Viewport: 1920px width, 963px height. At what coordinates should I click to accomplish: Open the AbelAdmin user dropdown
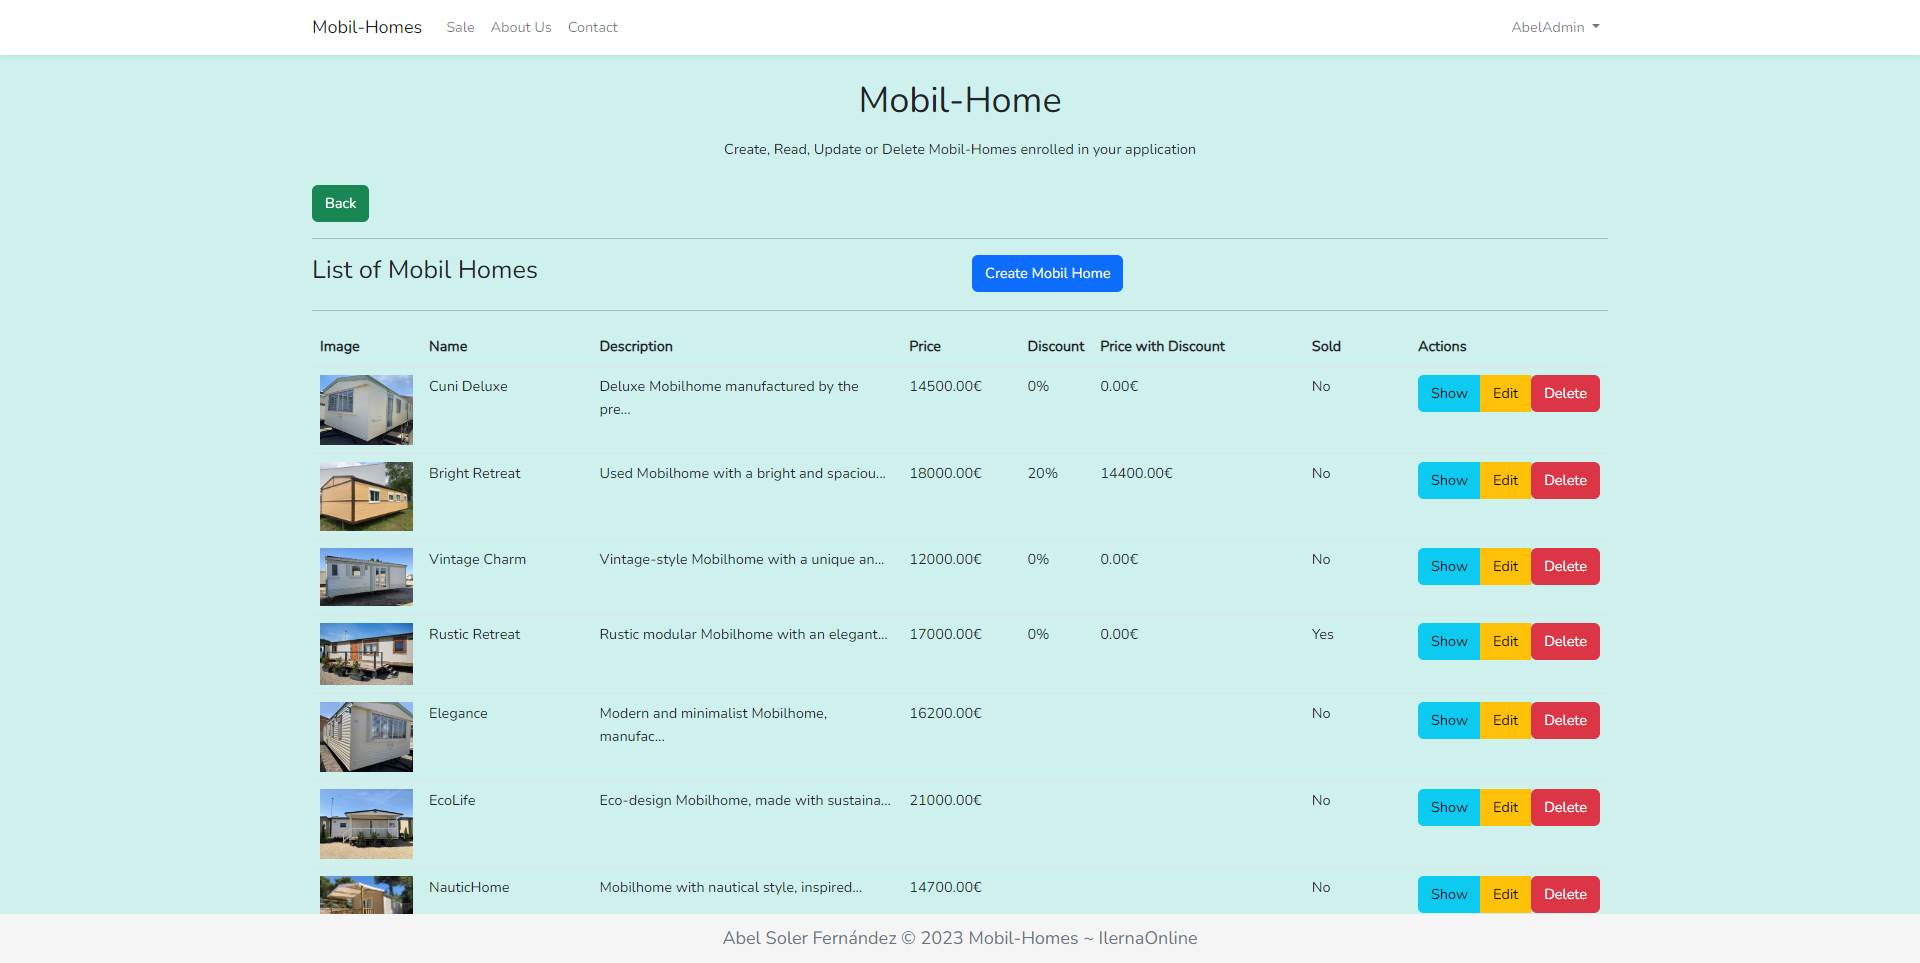tap(1554, 27)
